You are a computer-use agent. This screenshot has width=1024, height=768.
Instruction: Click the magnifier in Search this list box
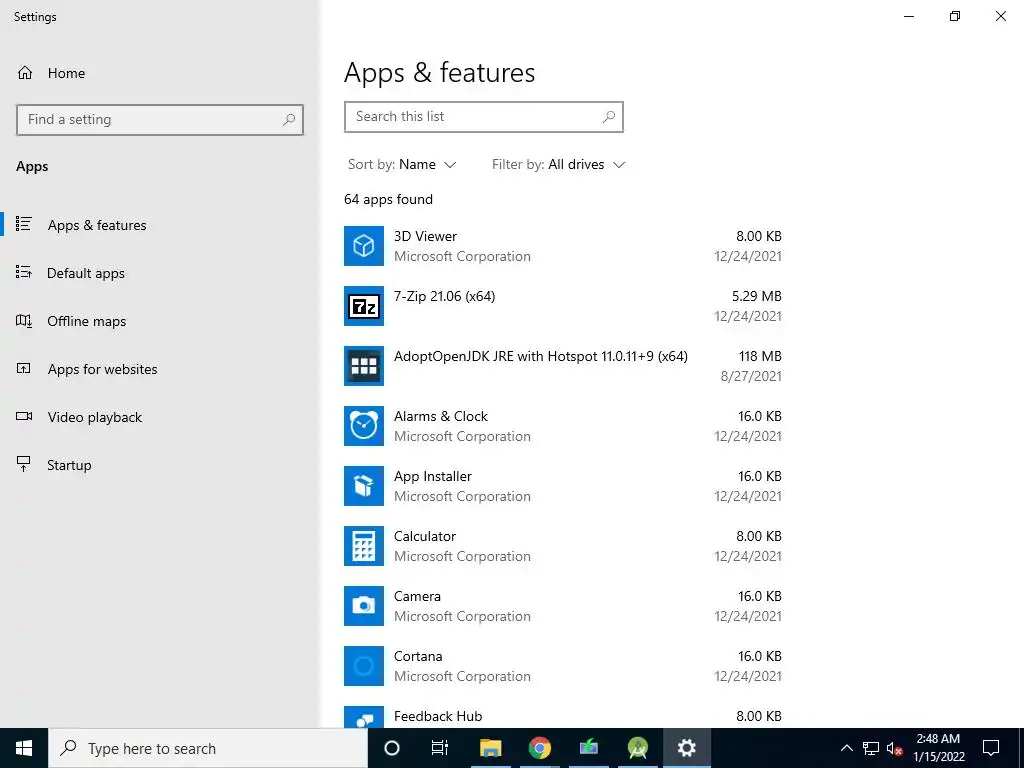pyautogui.click(x=609, y=117)
